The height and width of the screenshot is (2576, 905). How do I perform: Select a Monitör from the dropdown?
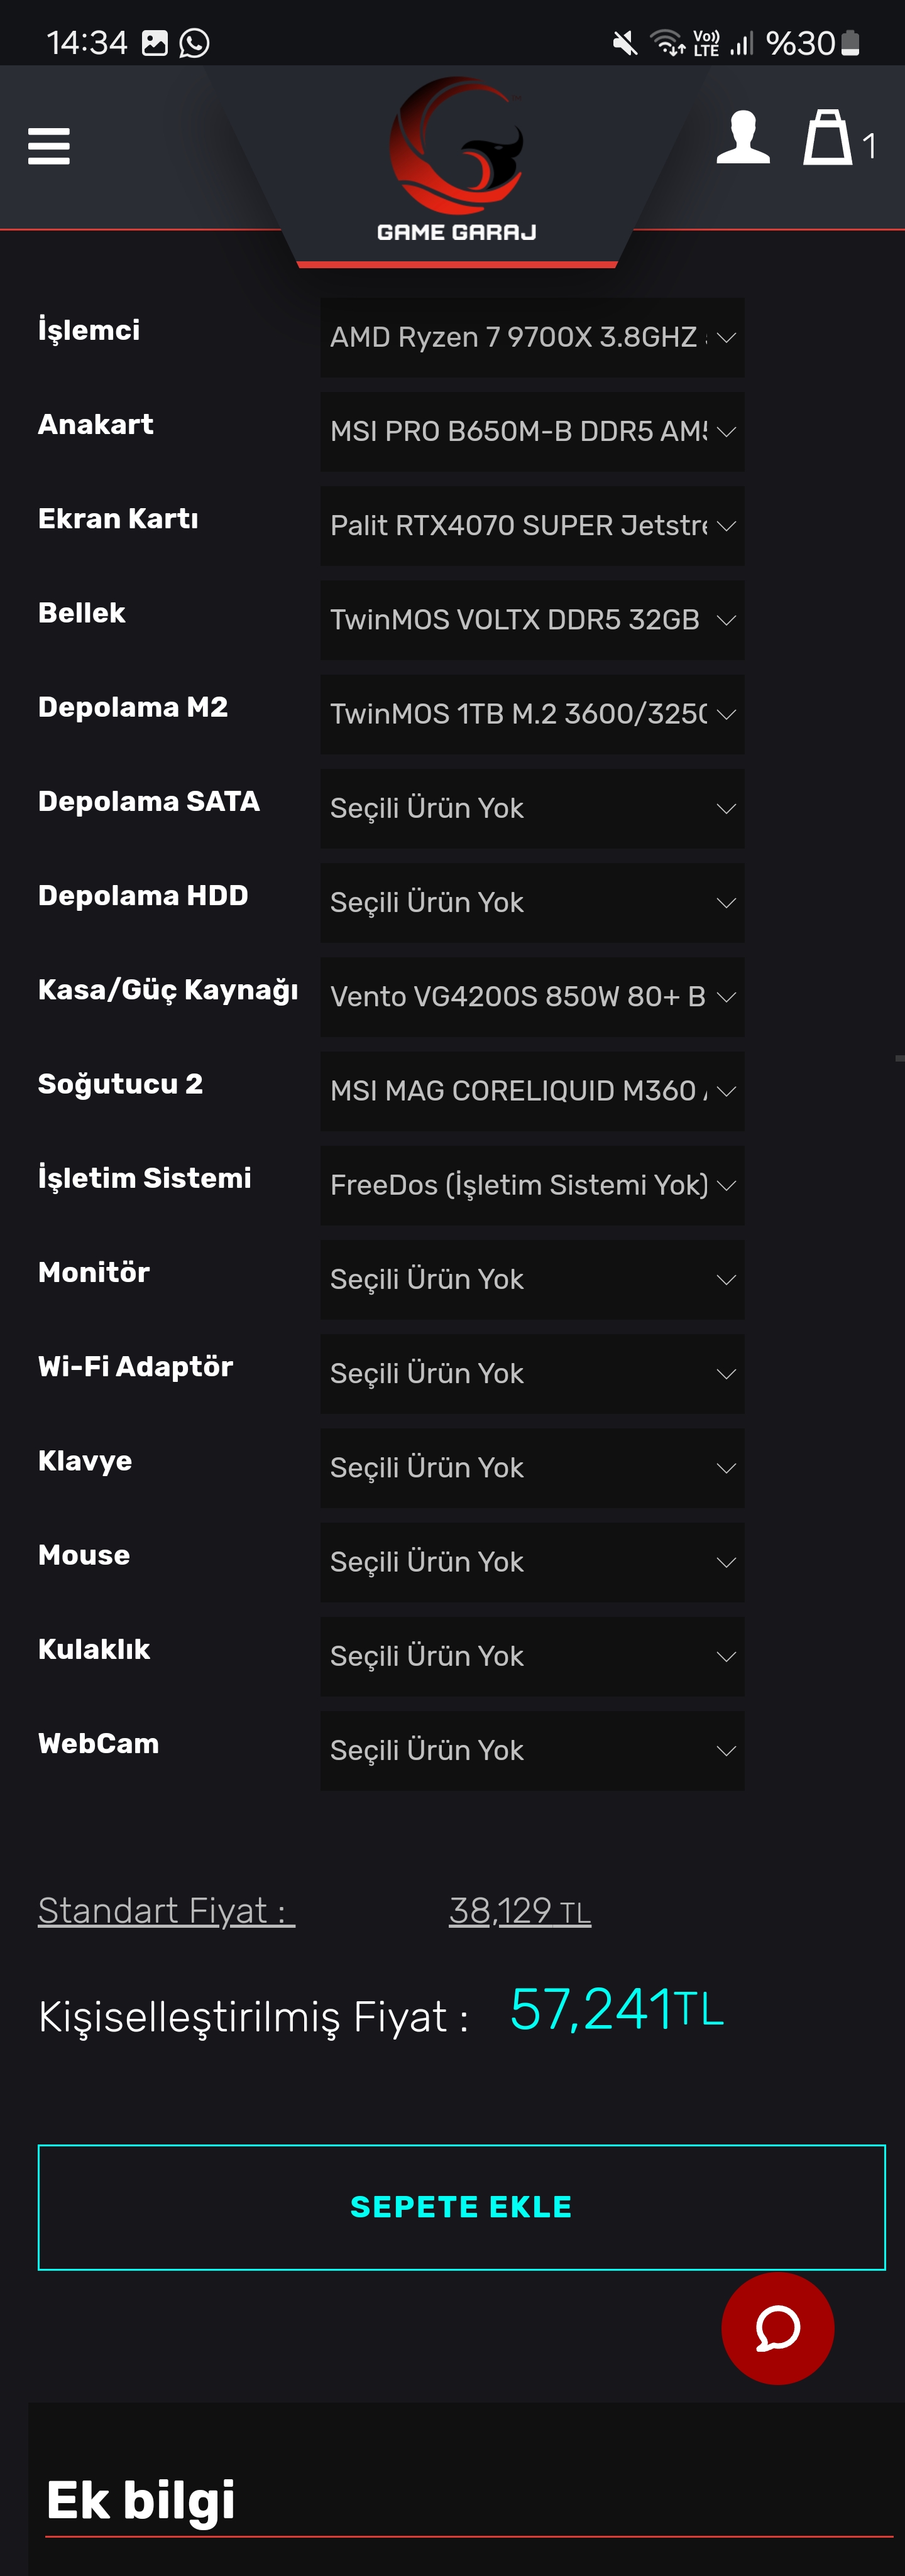point(531,1279)
